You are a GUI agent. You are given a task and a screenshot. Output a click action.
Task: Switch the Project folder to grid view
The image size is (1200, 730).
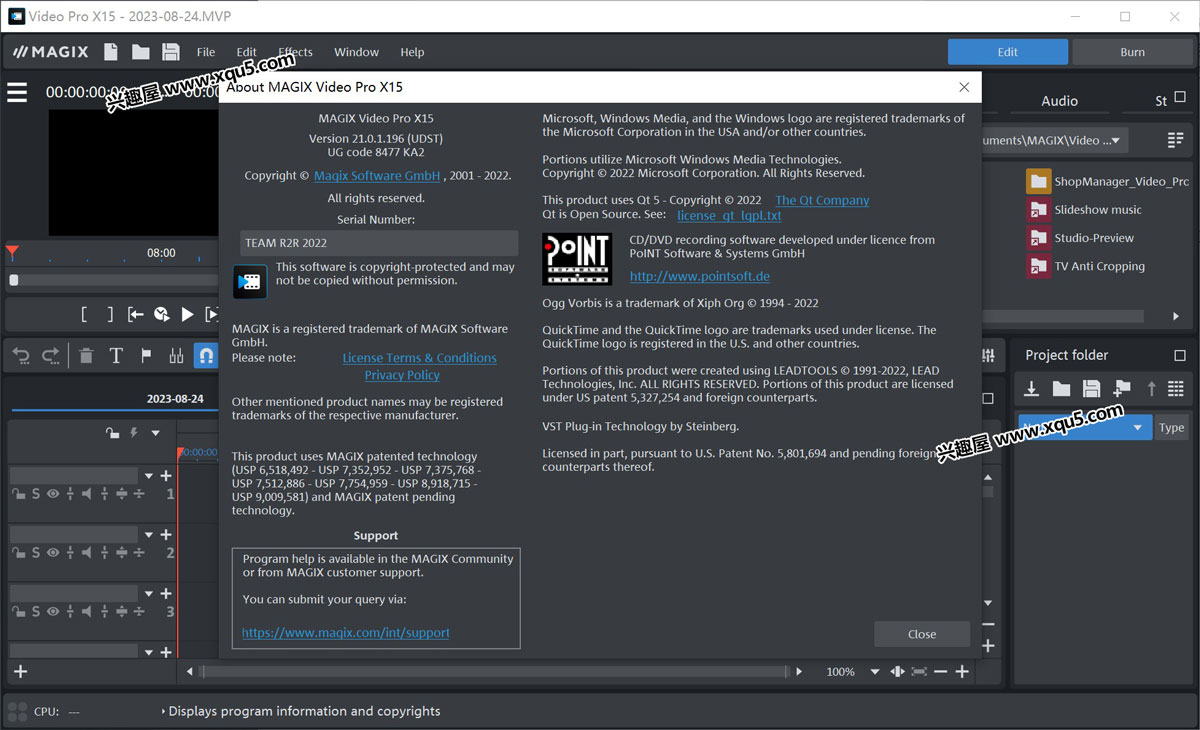coord(1176,389)
